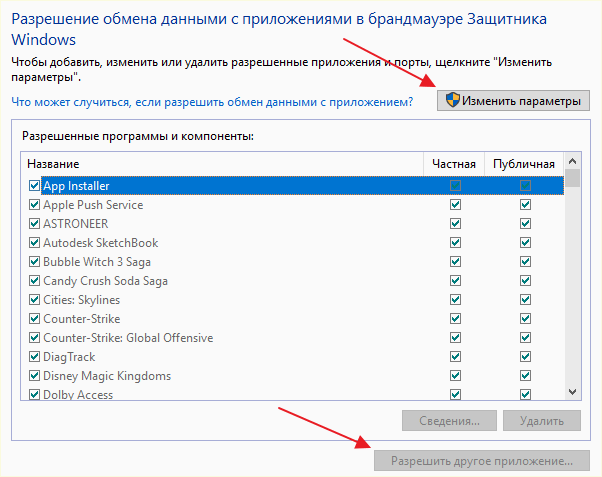This screenshot has height=477, width=602.
Task: Toggle the Bubble Witch 3 Saga name checkbox
Action: coord(35,262)
